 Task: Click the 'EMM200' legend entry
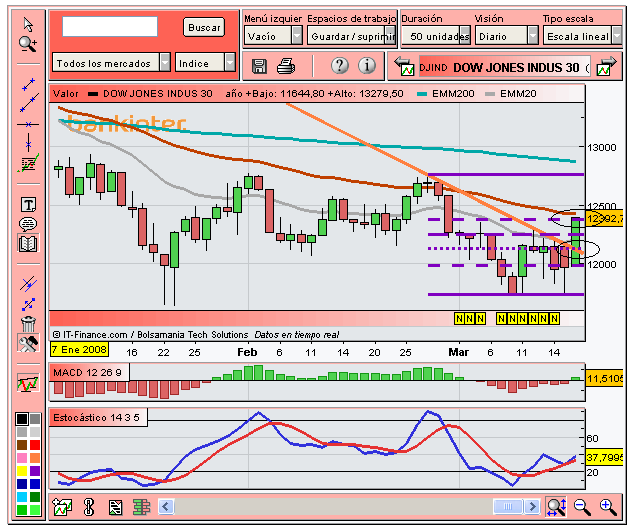coord(445,94)
